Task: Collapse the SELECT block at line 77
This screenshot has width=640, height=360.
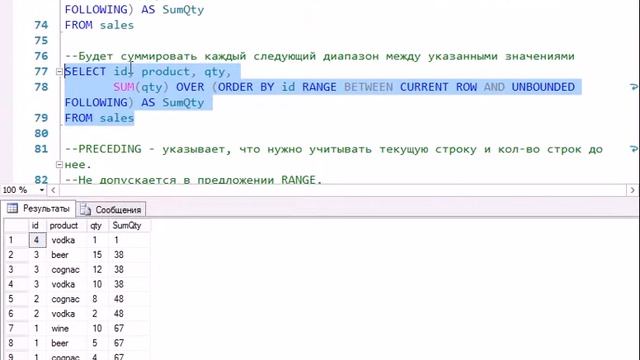Action: point(59,72)
